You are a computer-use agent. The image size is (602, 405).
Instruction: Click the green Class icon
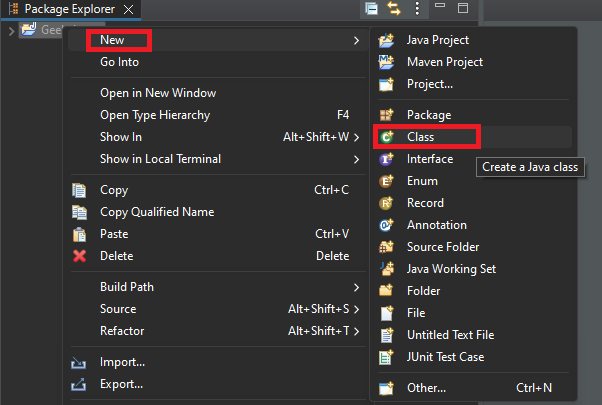point(386,137)
